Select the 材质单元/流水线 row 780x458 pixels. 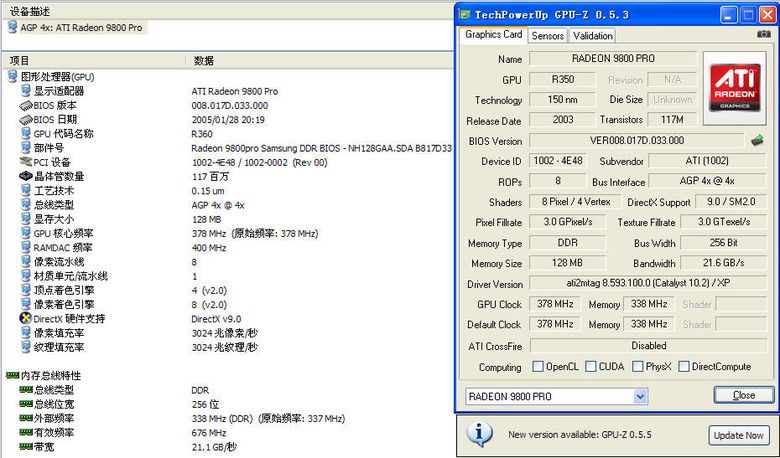227,276
